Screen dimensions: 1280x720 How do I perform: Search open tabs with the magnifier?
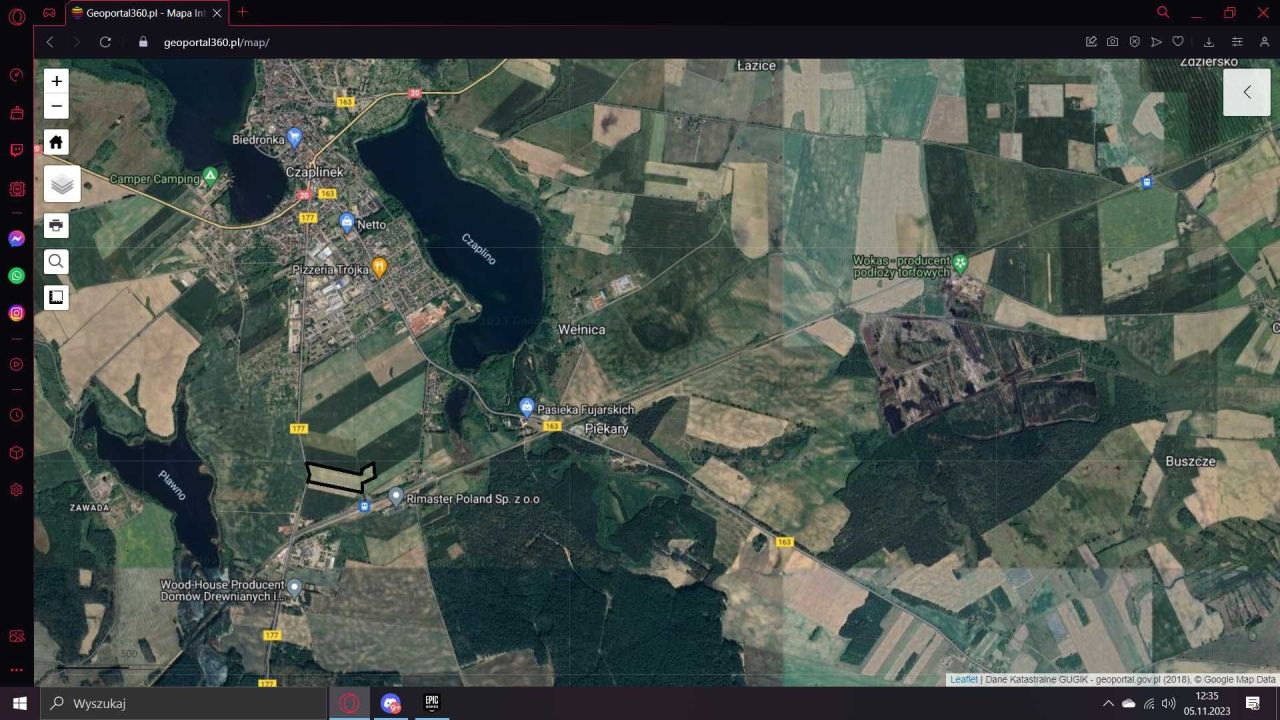point(1163,12)
